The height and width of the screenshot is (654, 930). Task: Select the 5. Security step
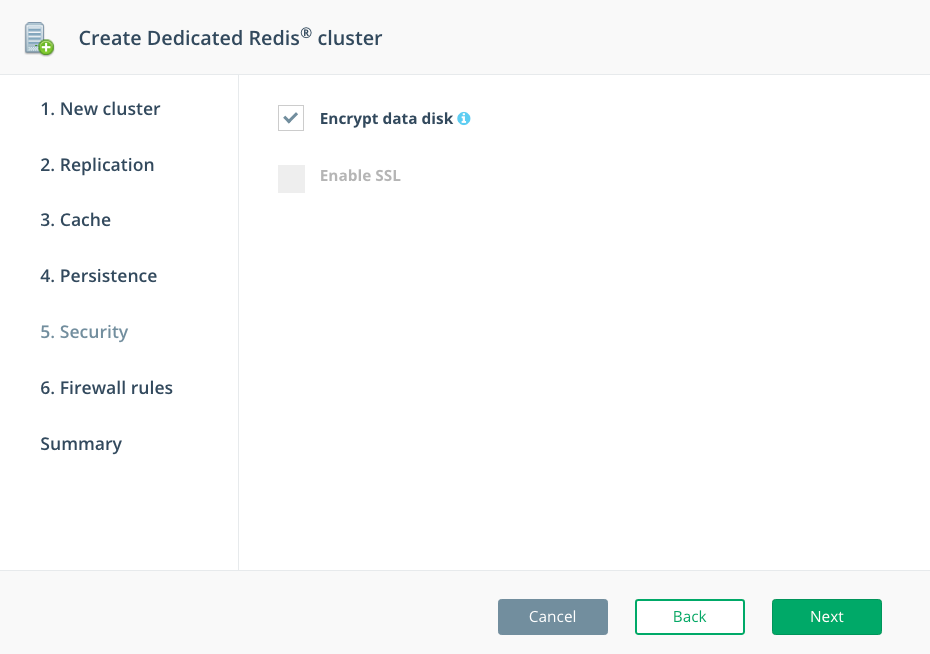pos(84,332)
